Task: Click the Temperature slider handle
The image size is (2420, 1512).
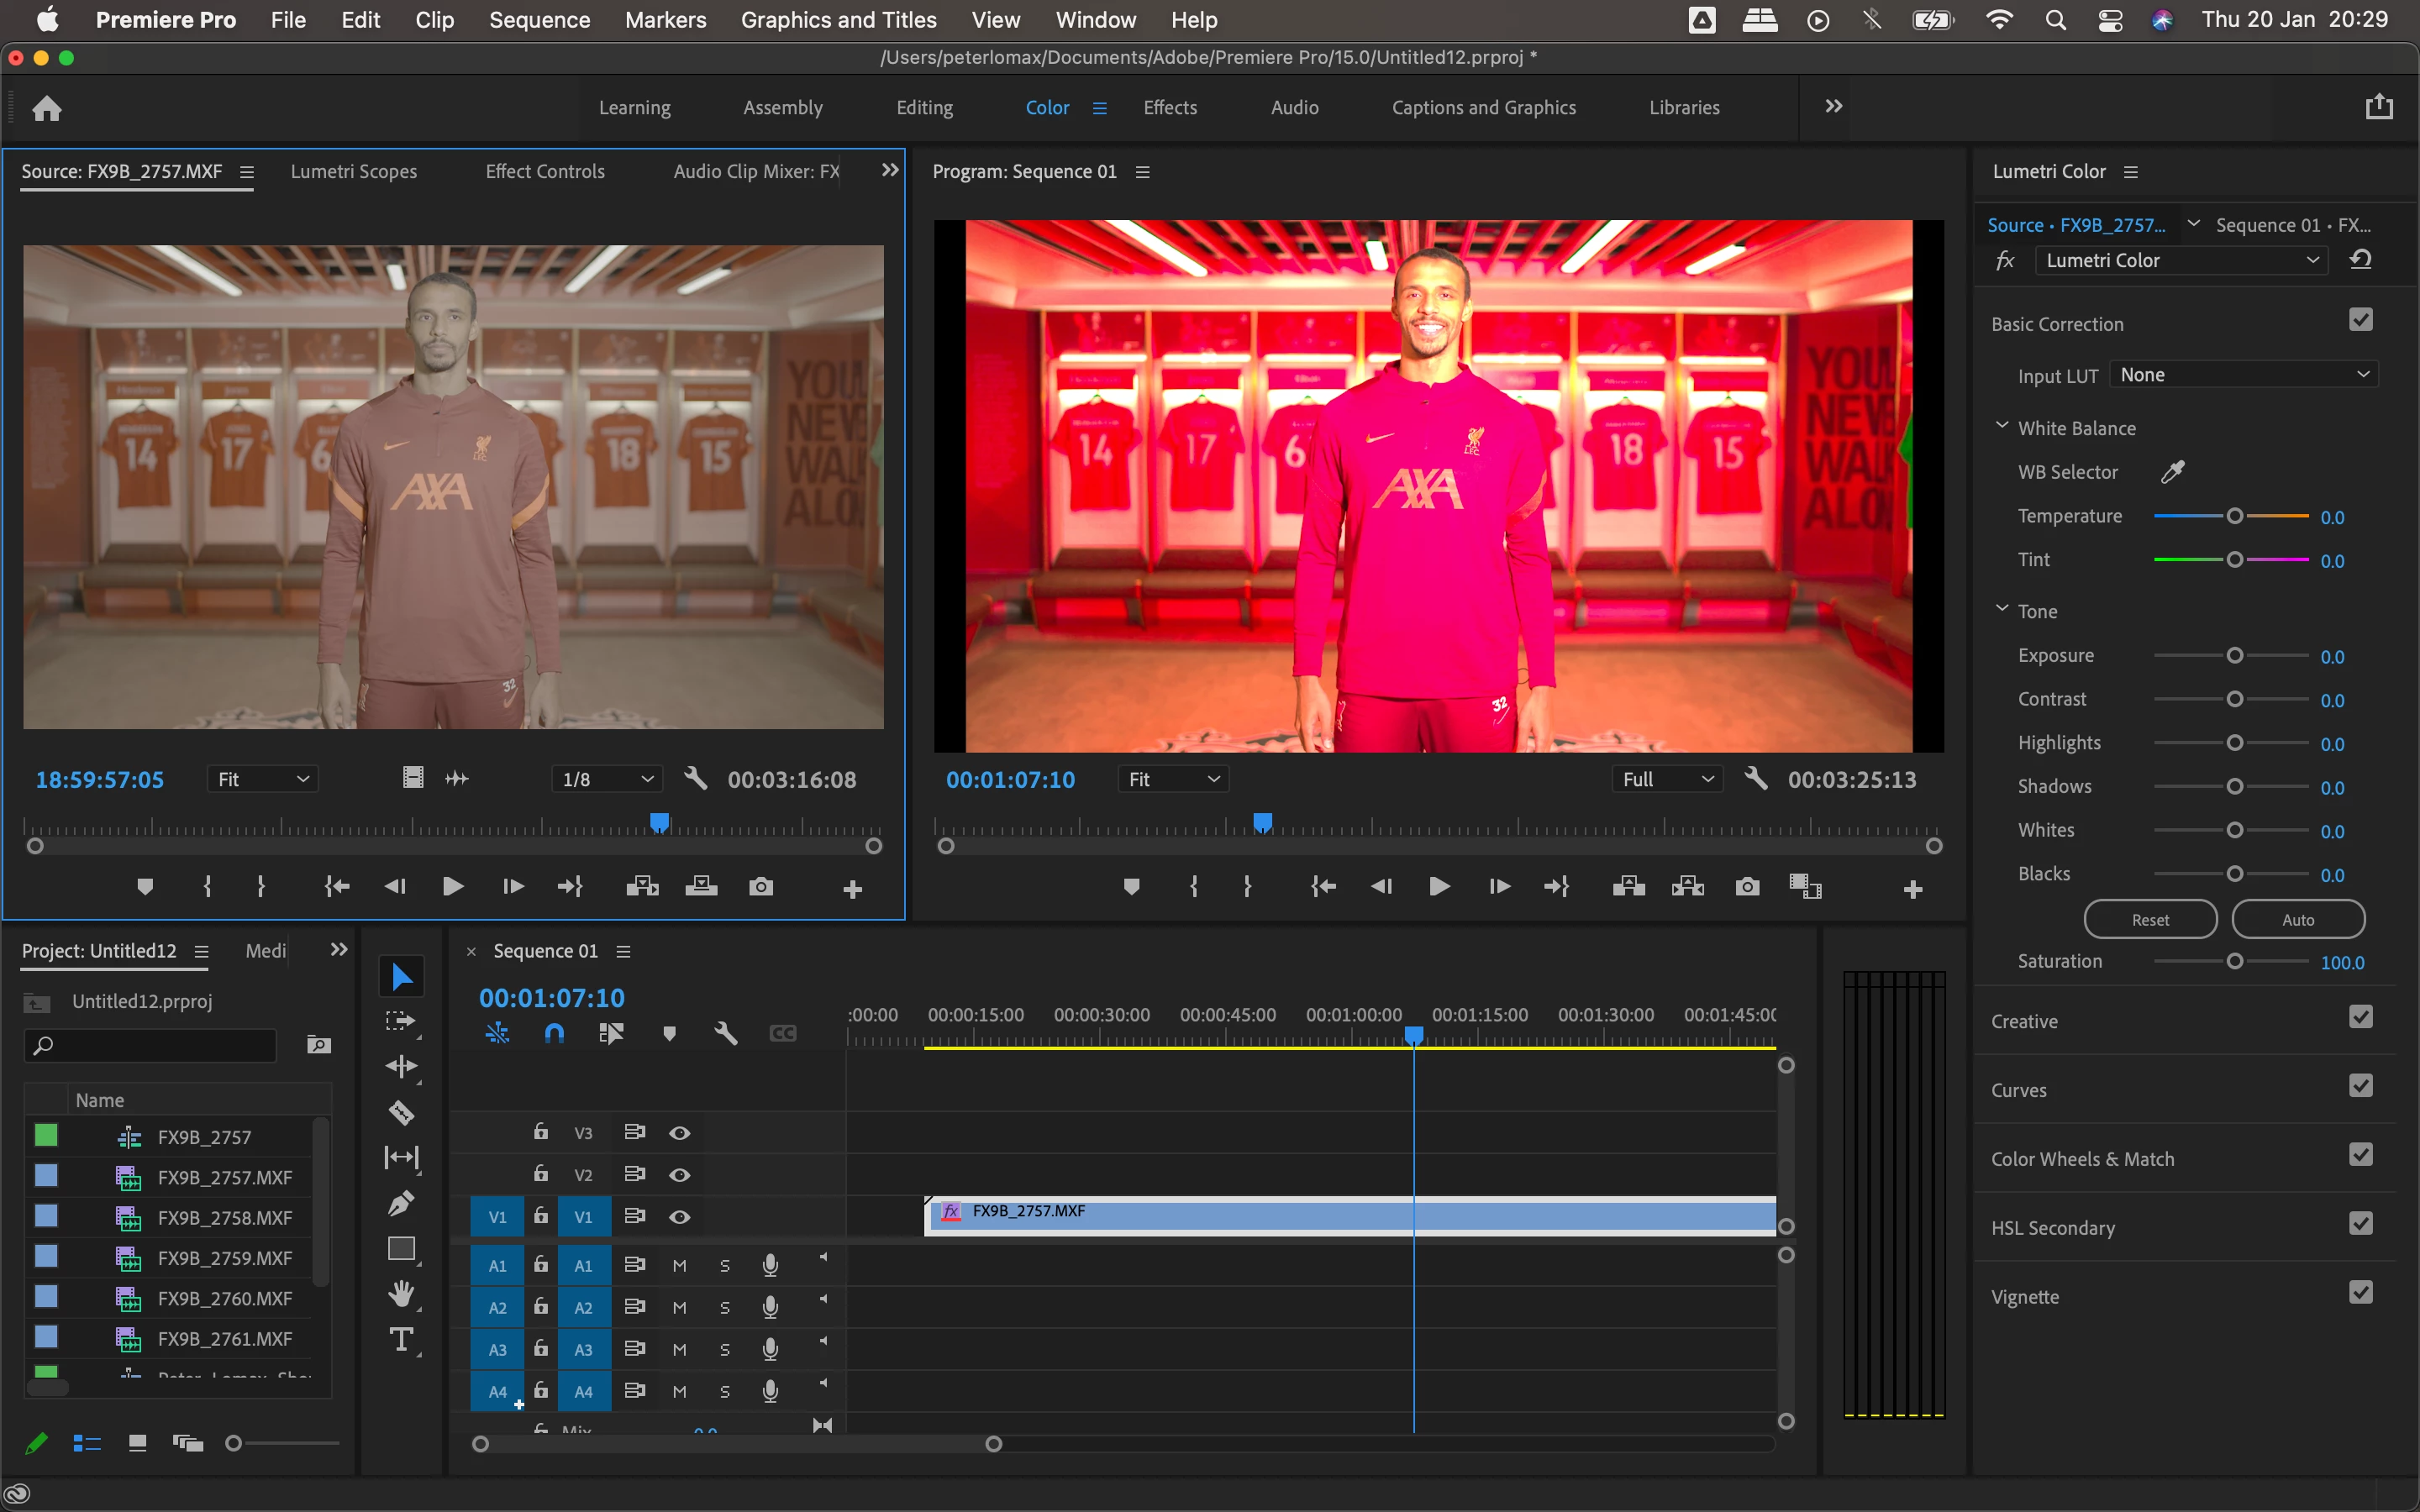Action: [x=2234, y=516]
